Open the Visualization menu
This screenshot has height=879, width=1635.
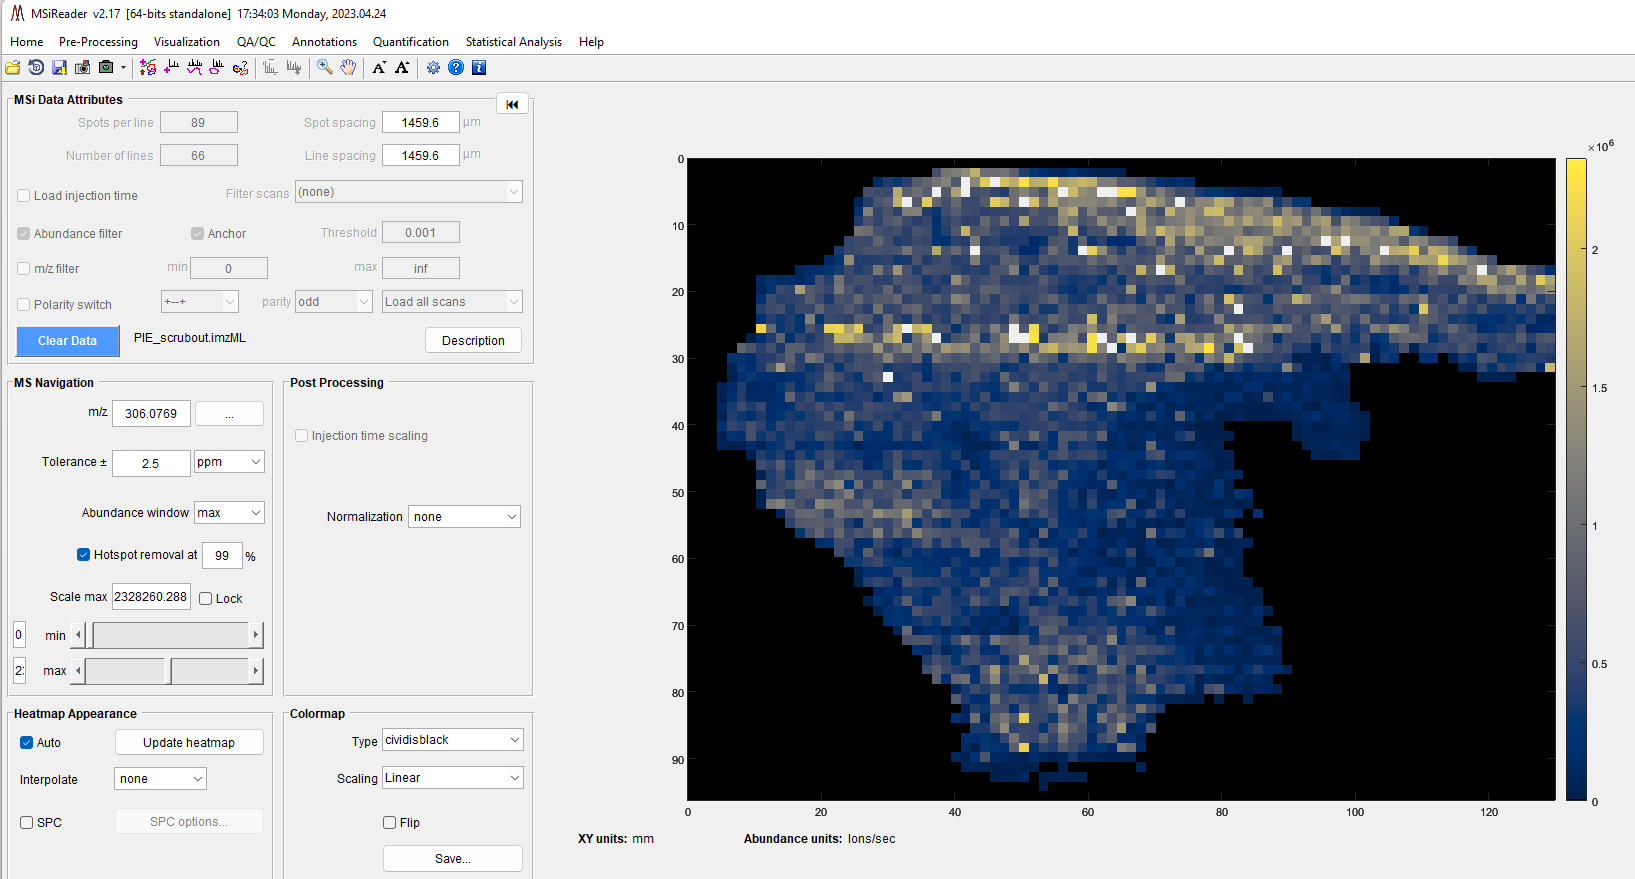click(187, 42)
